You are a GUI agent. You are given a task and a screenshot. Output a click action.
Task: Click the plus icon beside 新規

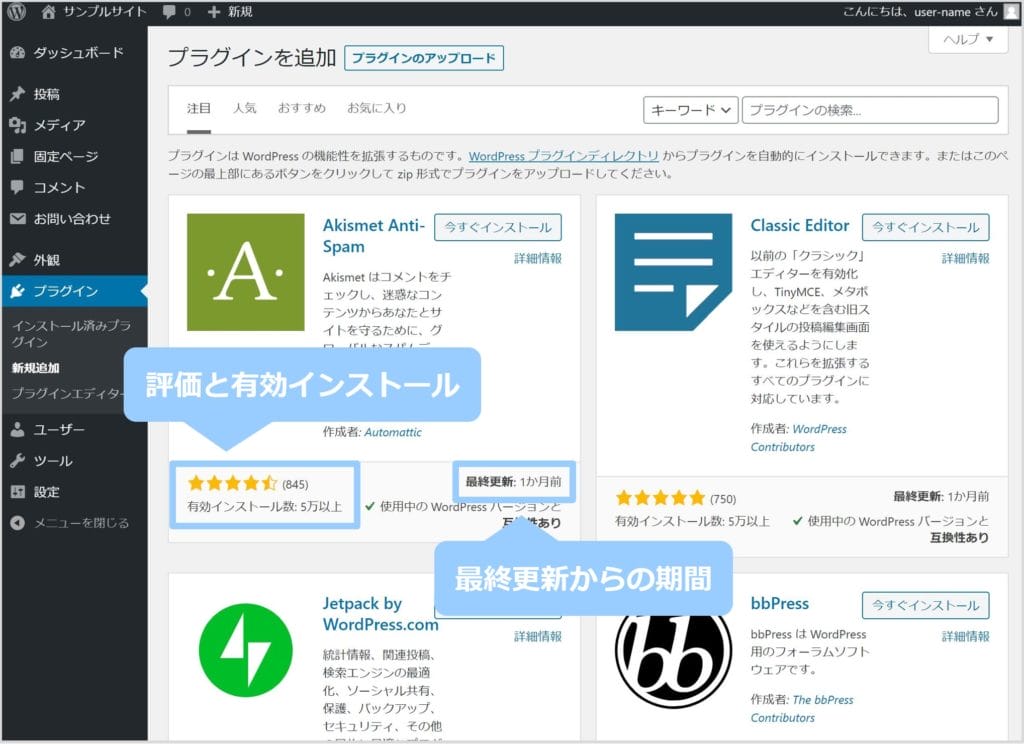[214, 12]
